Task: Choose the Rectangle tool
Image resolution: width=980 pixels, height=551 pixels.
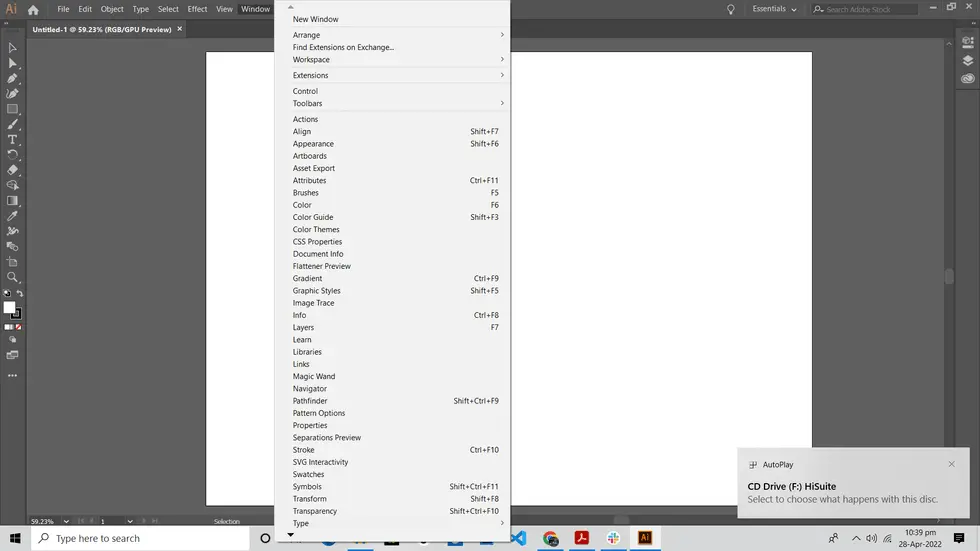Action: point(12,109)
